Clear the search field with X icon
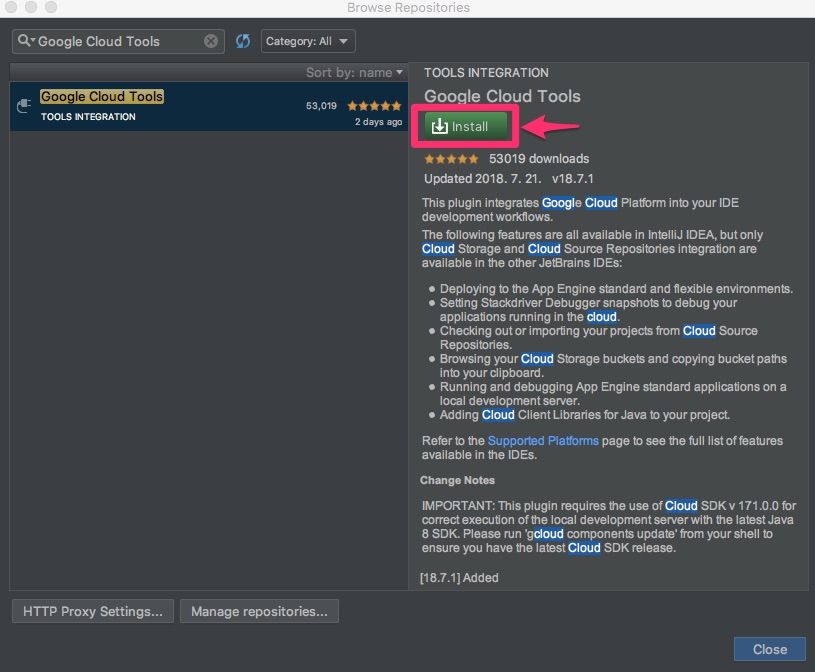 [211, 41]
